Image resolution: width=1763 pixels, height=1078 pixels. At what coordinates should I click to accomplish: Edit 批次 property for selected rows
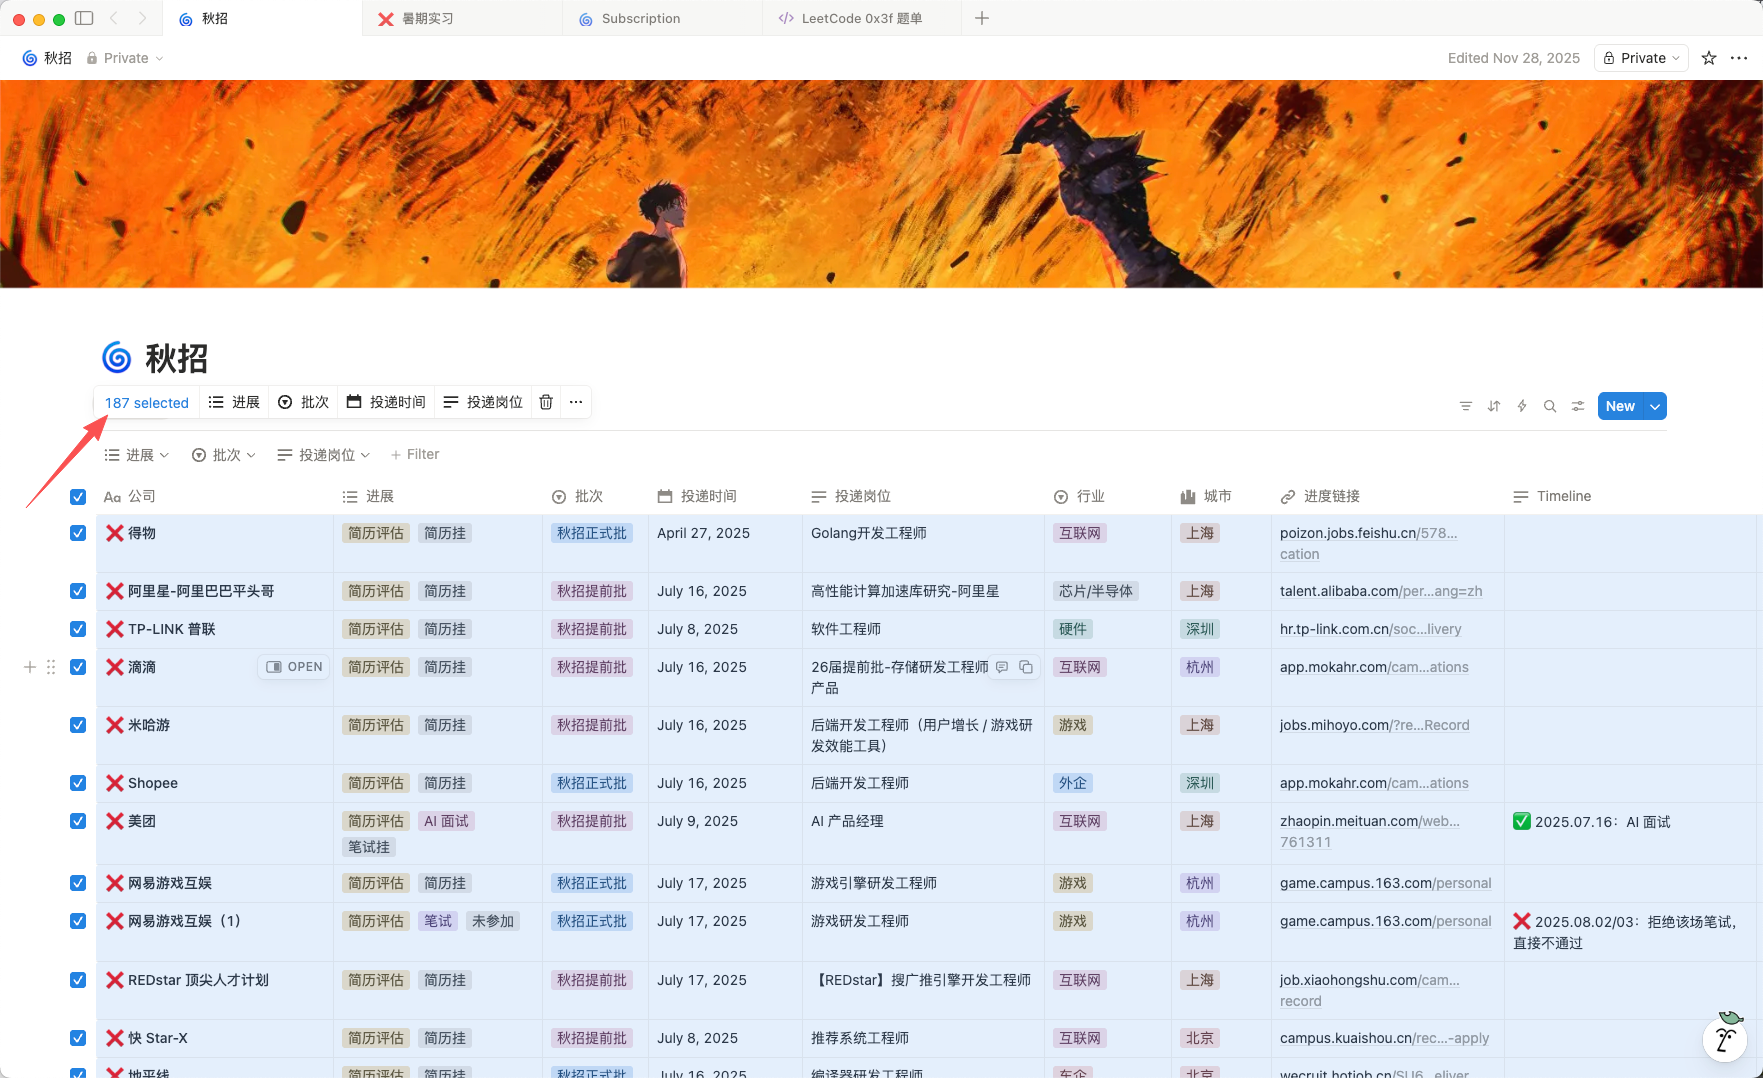tap(303, 402)
